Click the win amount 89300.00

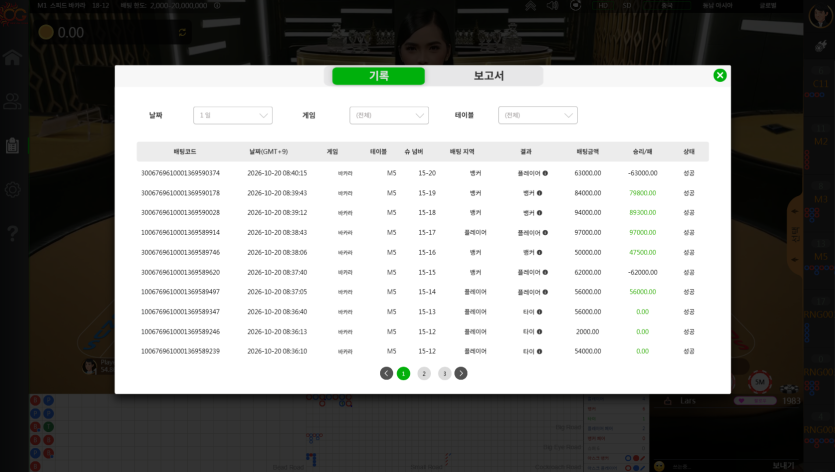point(642,213)
